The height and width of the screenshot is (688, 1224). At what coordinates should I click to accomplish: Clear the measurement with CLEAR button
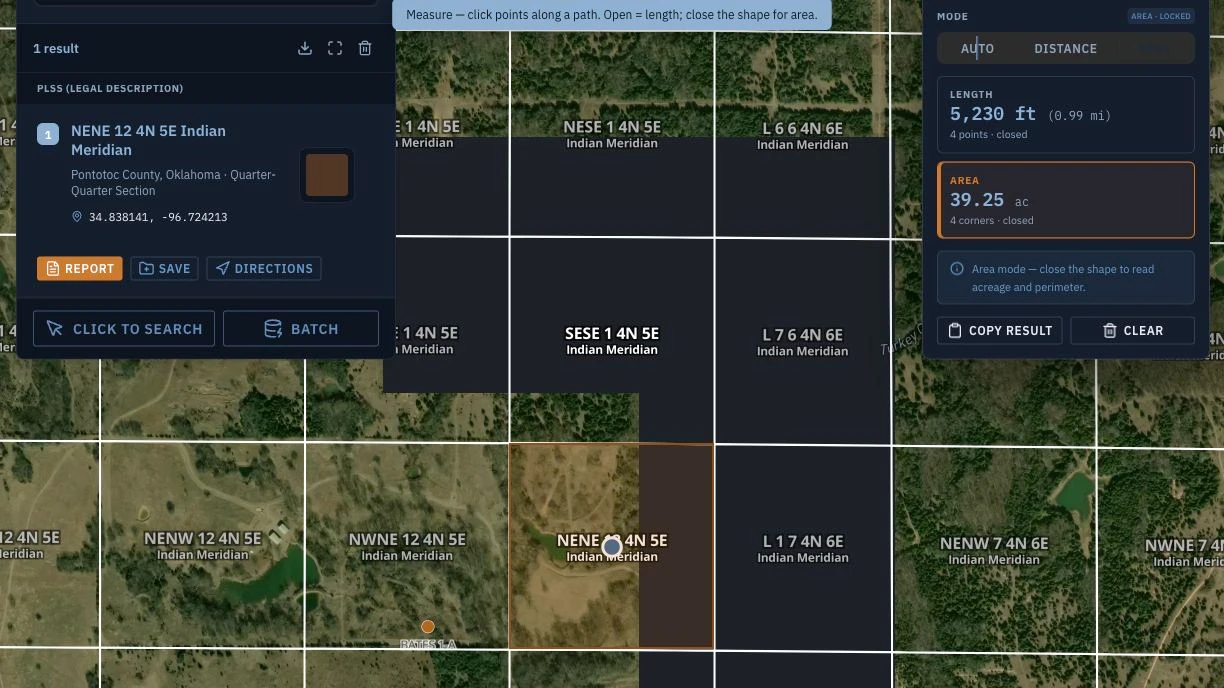1132,330
